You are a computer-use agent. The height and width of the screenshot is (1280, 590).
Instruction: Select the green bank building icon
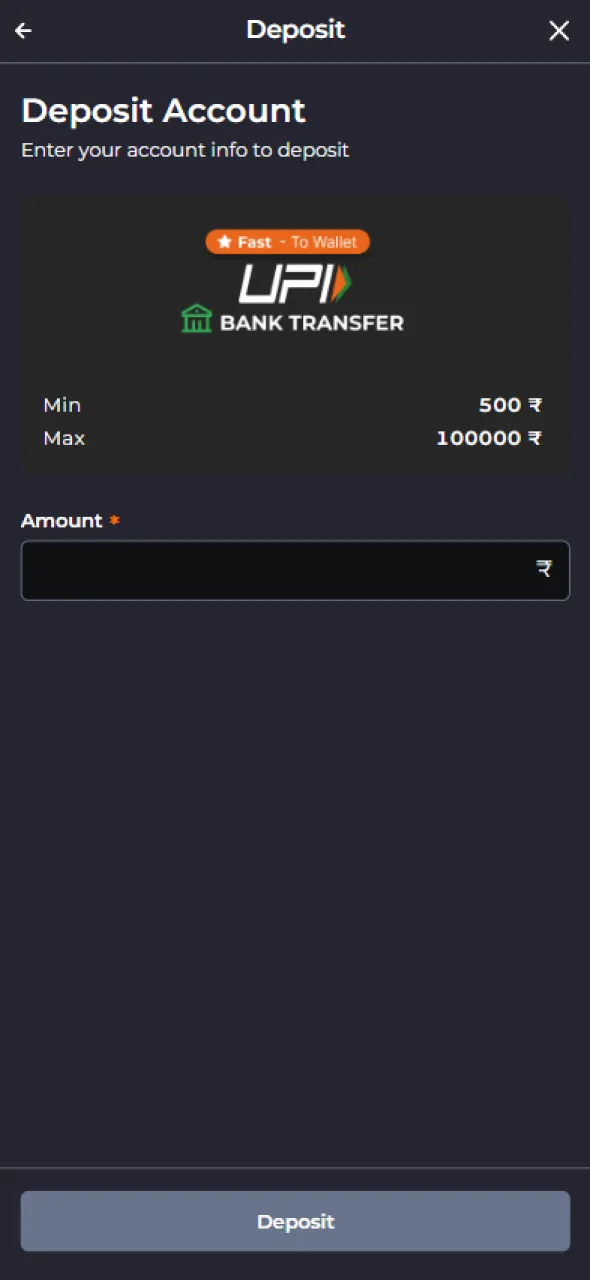point(196,319)
